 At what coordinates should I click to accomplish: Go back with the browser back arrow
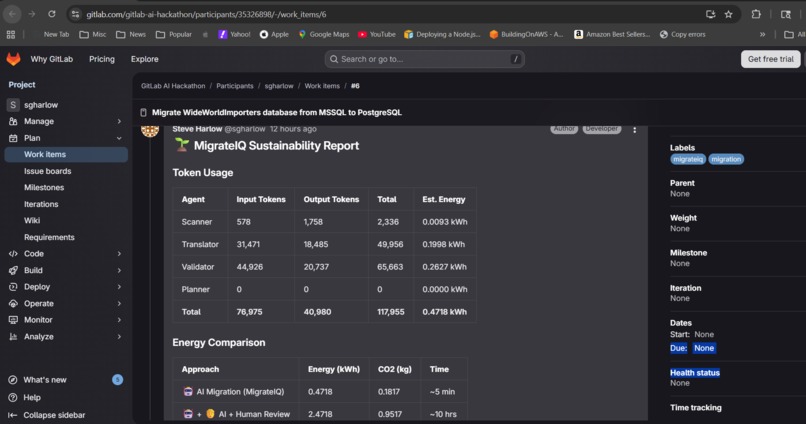point(12,14)
